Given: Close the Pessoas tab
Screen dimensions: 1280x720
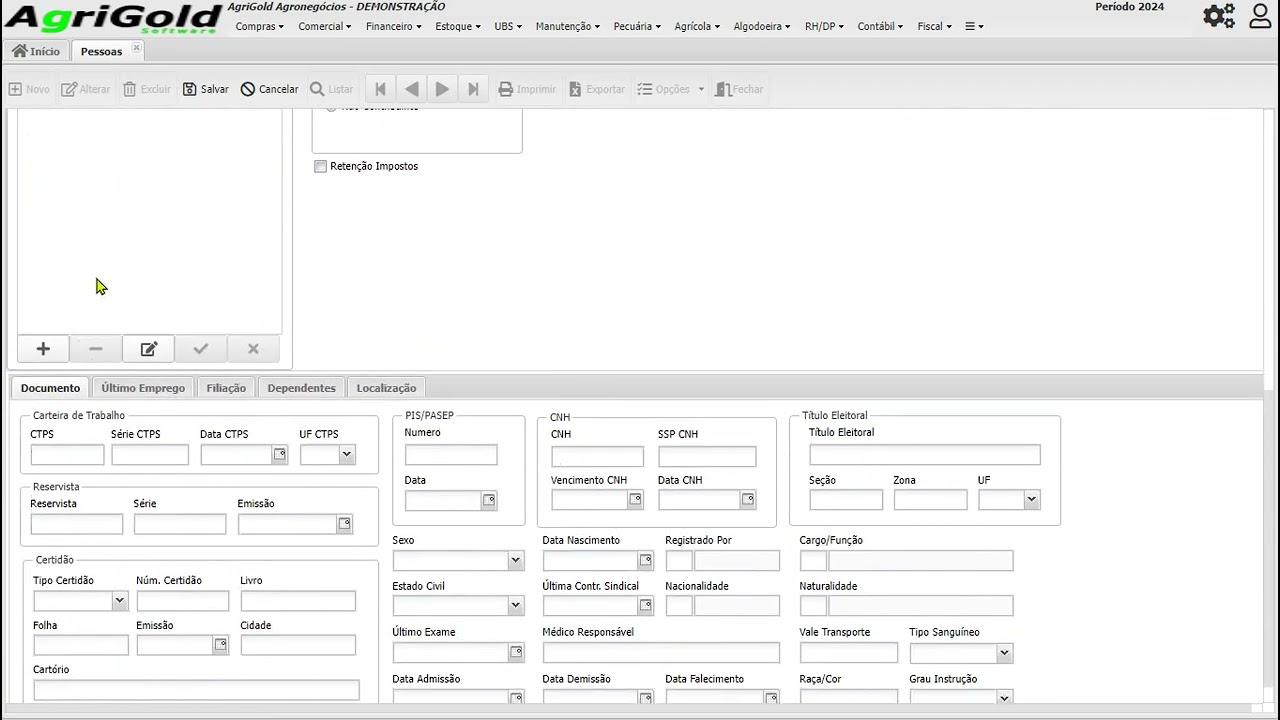Looking at the screenshot, I should click(137, 48).
